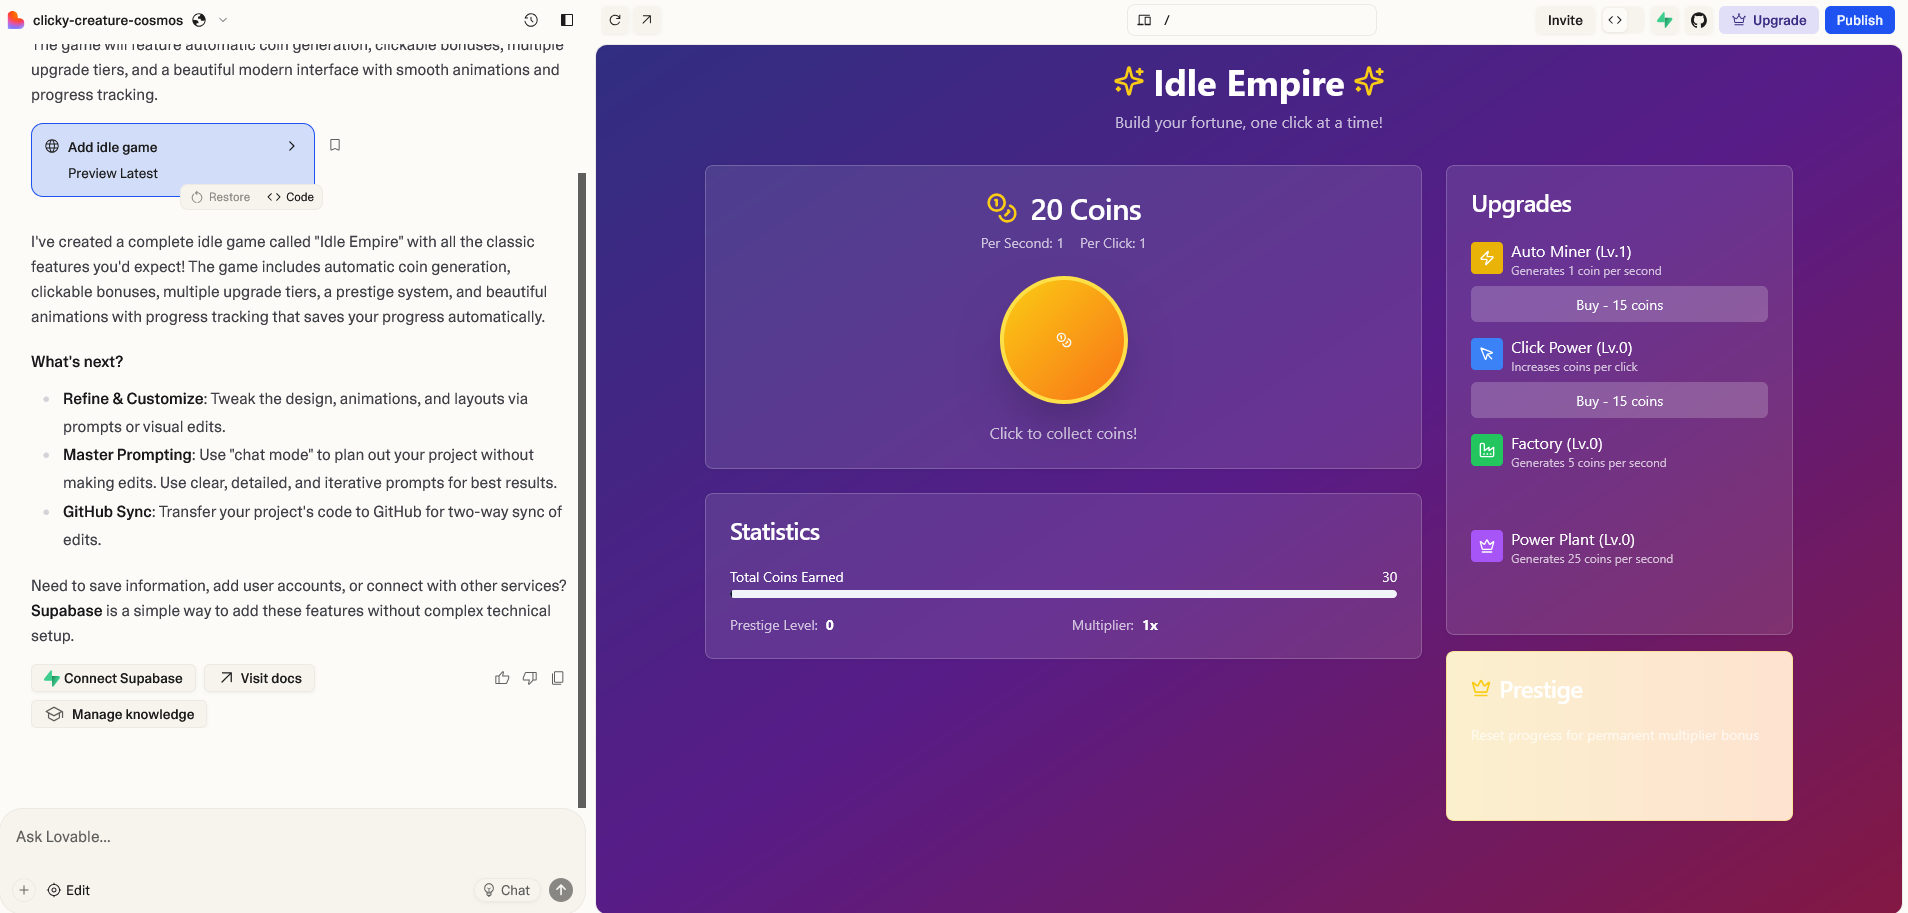1908x913 pixels.
Task: Click the Idle Empire title
Action: pos(1249,83)
